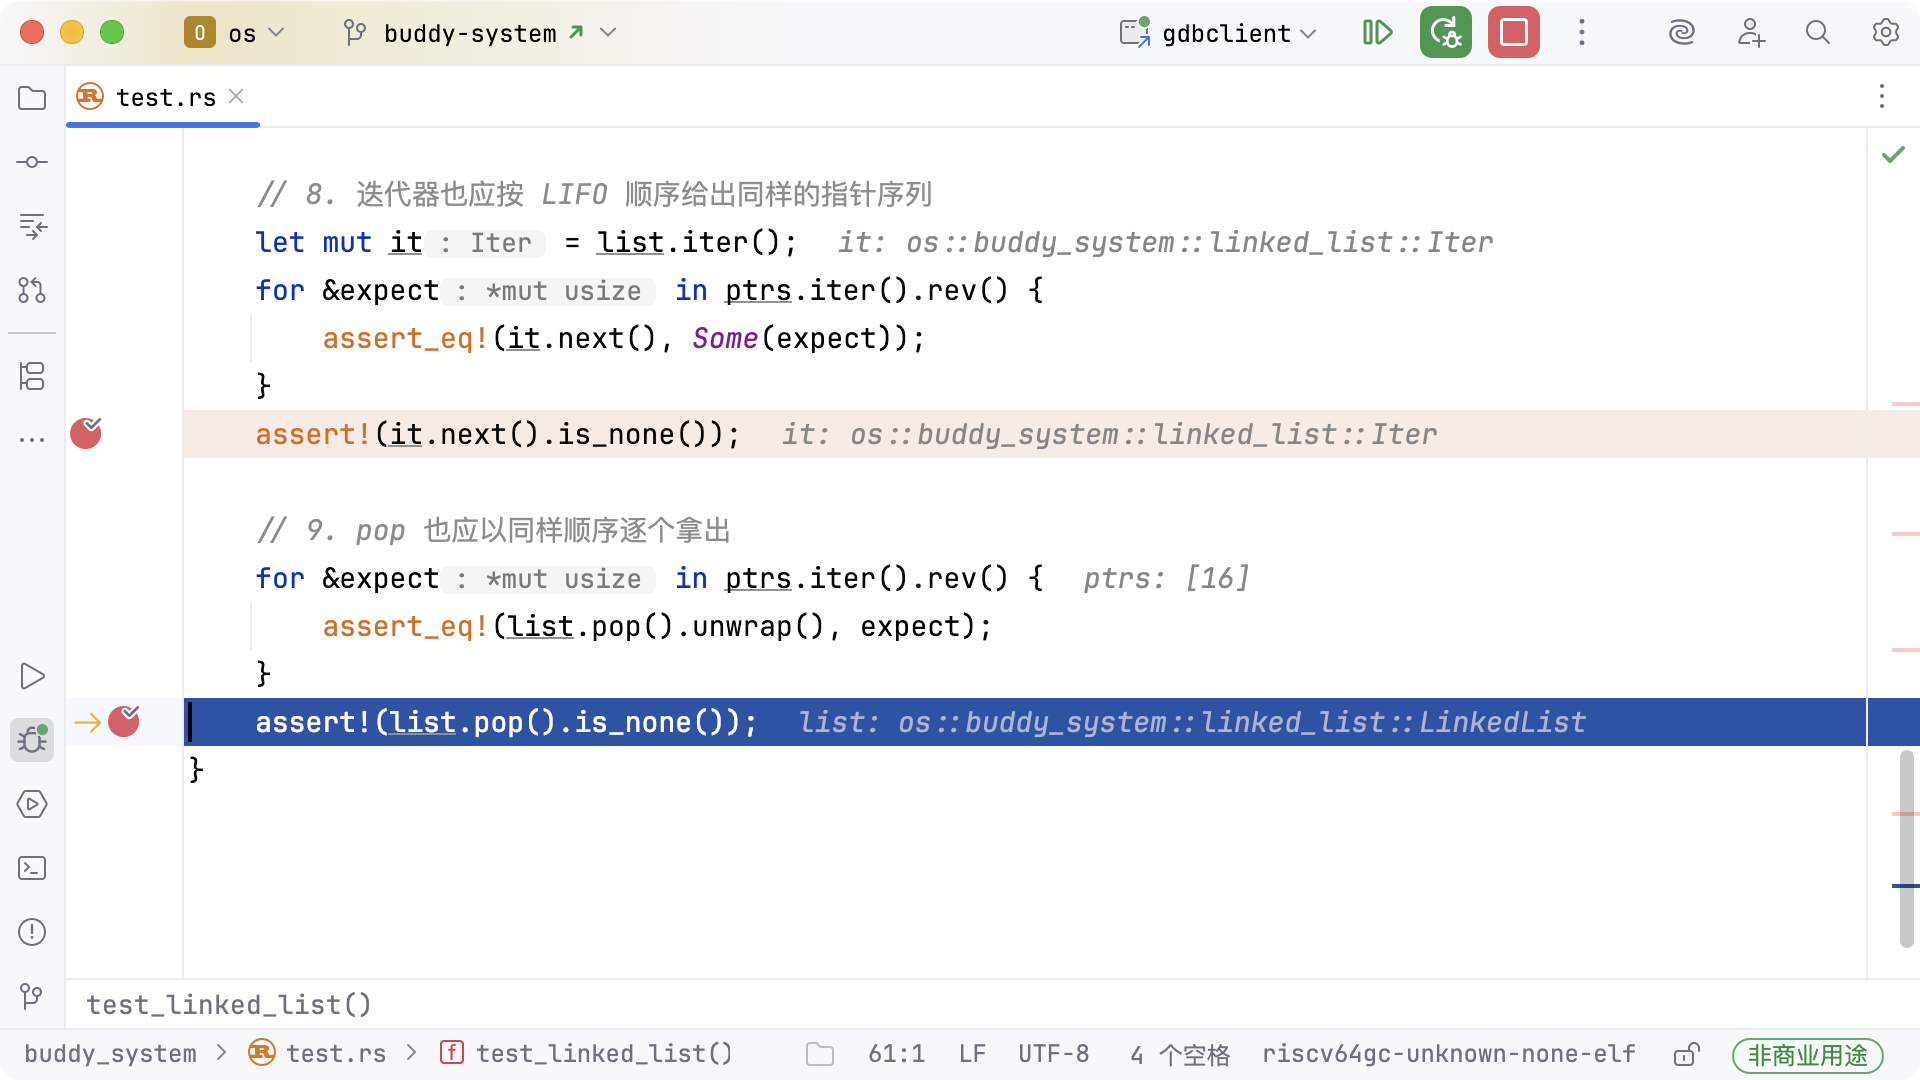Click the editor's vertical scrollbar thumb
1920x1080 pixels.
coord(1906,850)
